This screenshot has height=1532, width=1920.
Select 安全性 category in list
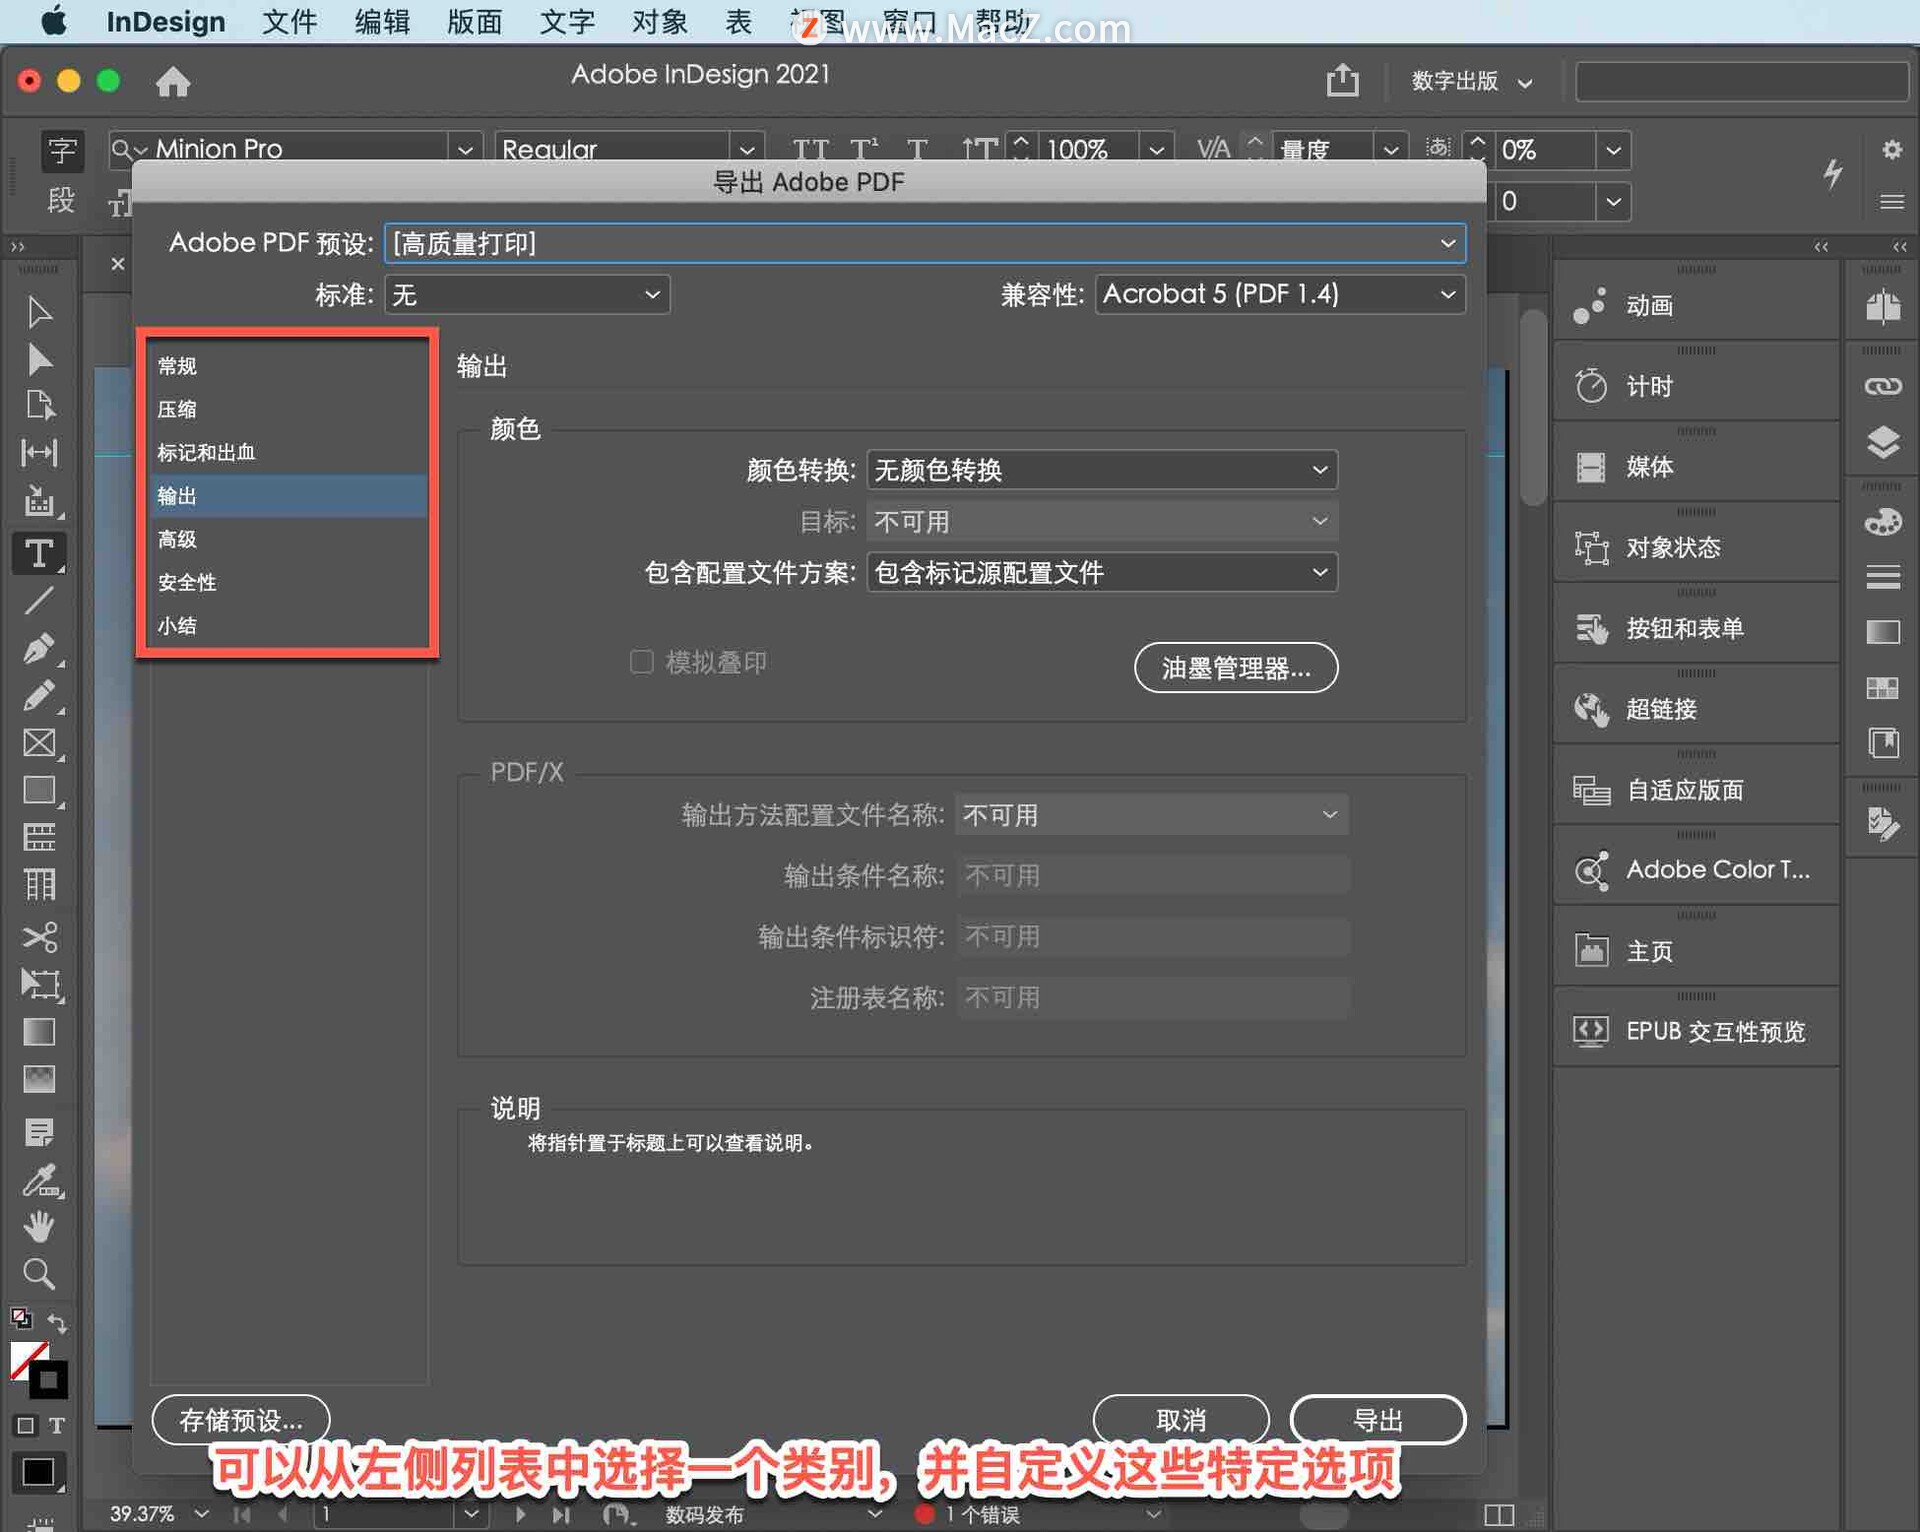(288, 582)
